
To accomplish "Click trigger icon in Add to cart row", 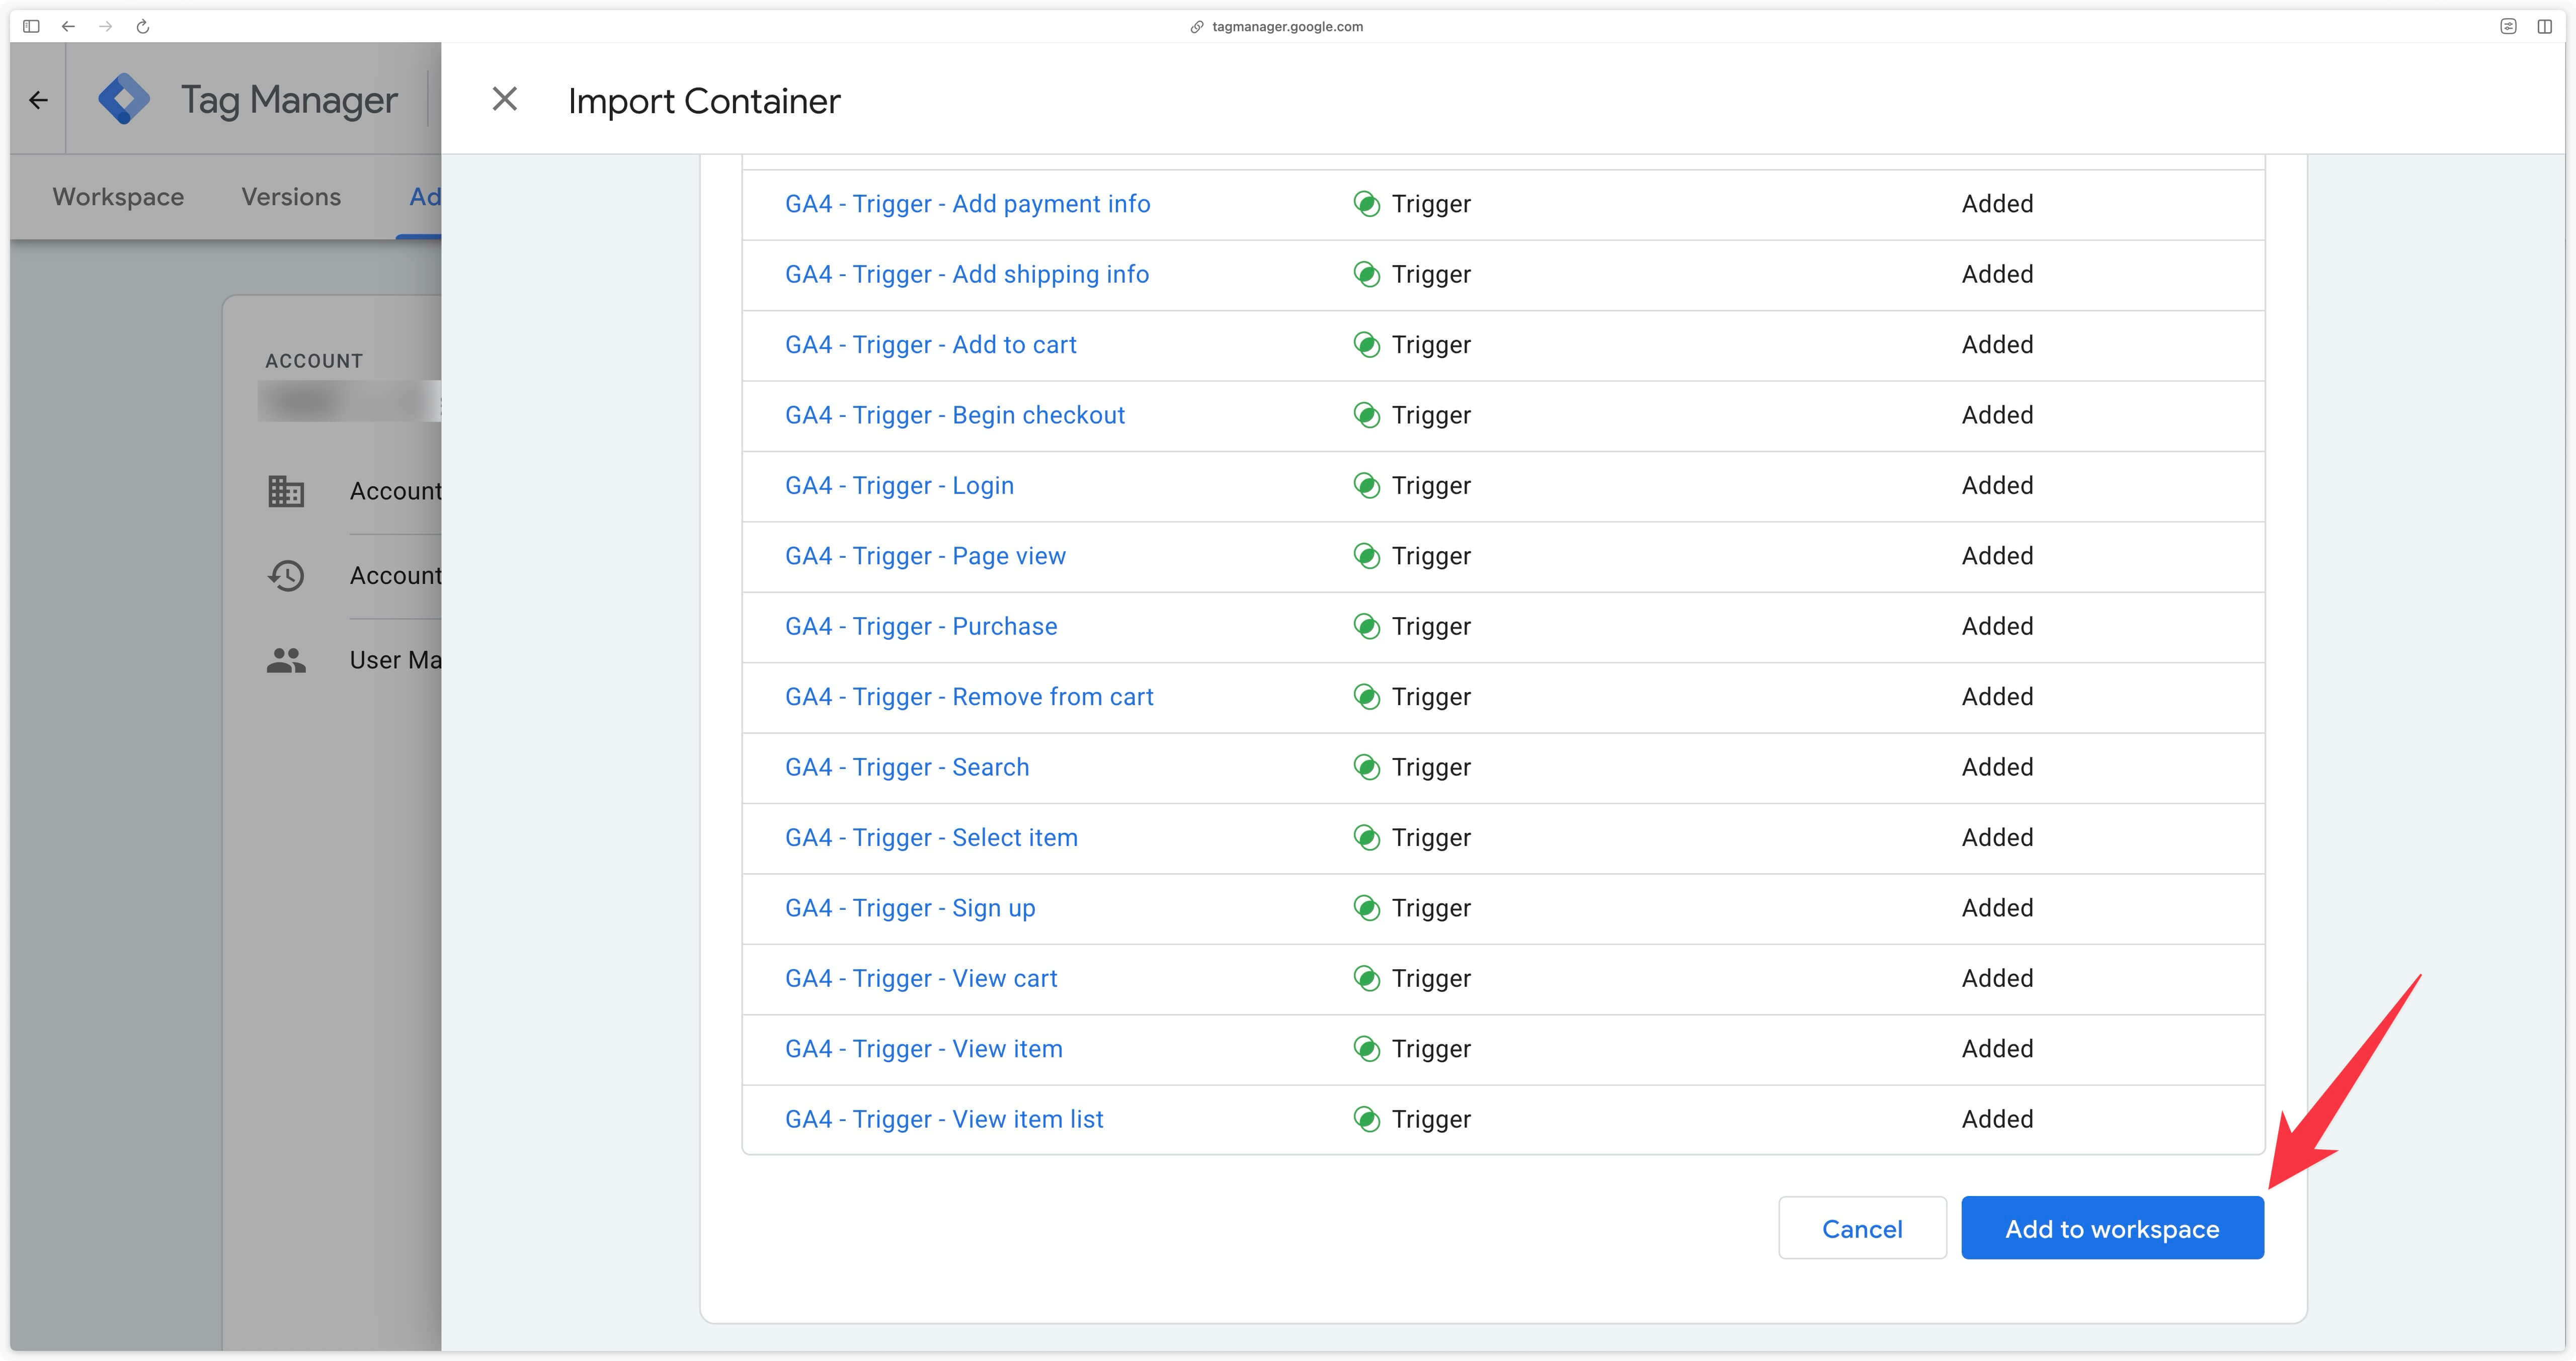I will click(x=1366, y=345).
